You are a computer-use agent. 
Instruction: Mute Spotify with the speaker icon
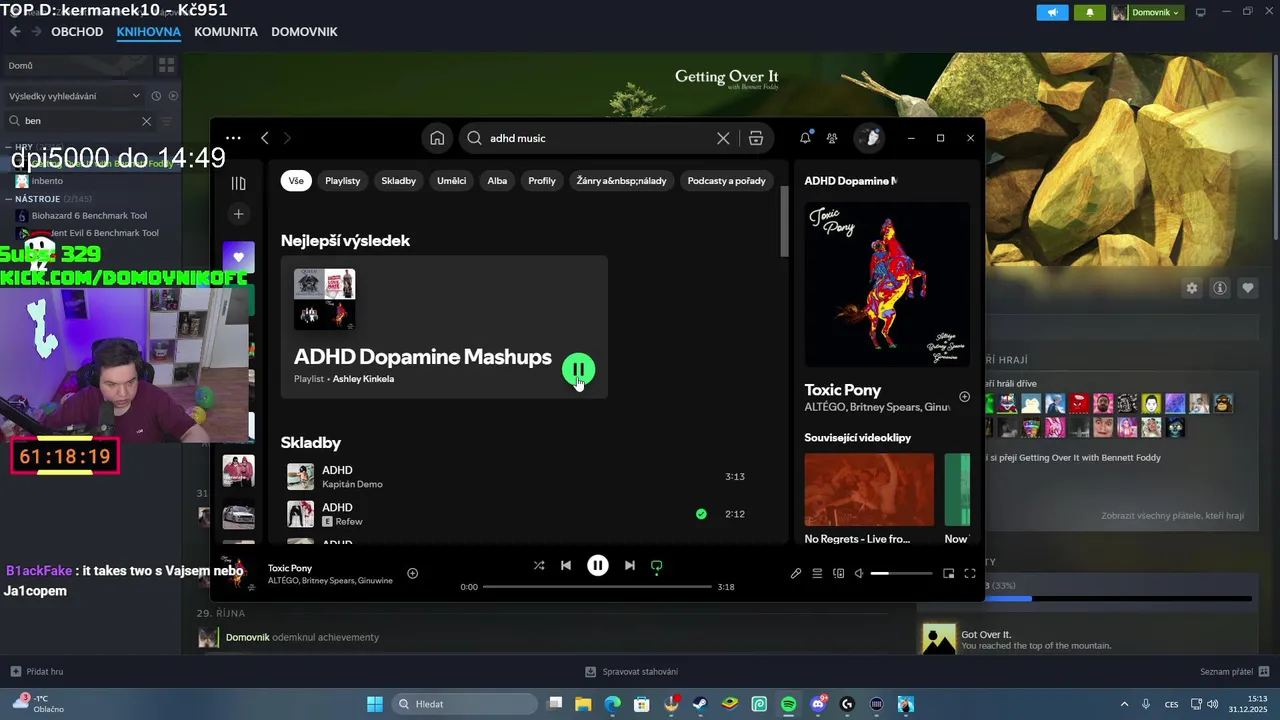click(859, 573)
